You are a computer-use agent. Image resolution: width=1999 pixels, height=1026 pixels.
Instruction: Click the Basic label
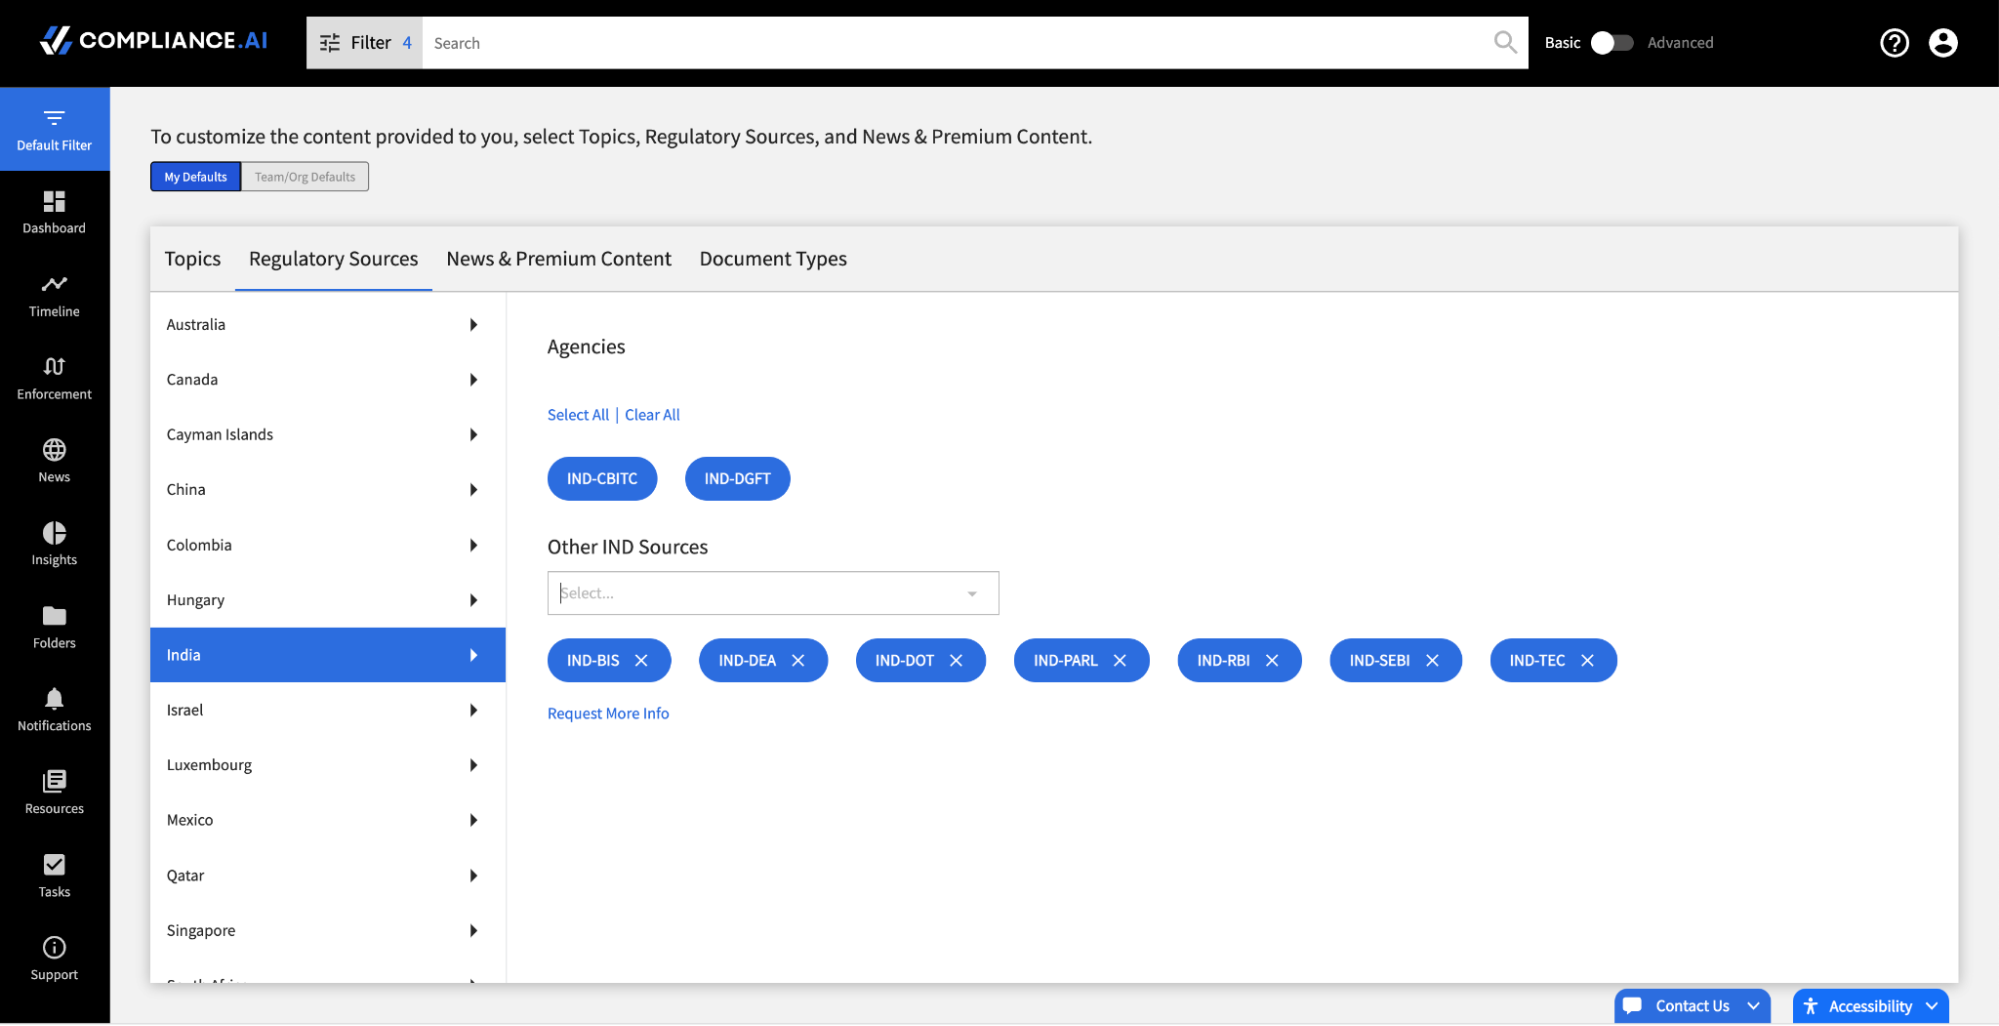pos(1562,43)
